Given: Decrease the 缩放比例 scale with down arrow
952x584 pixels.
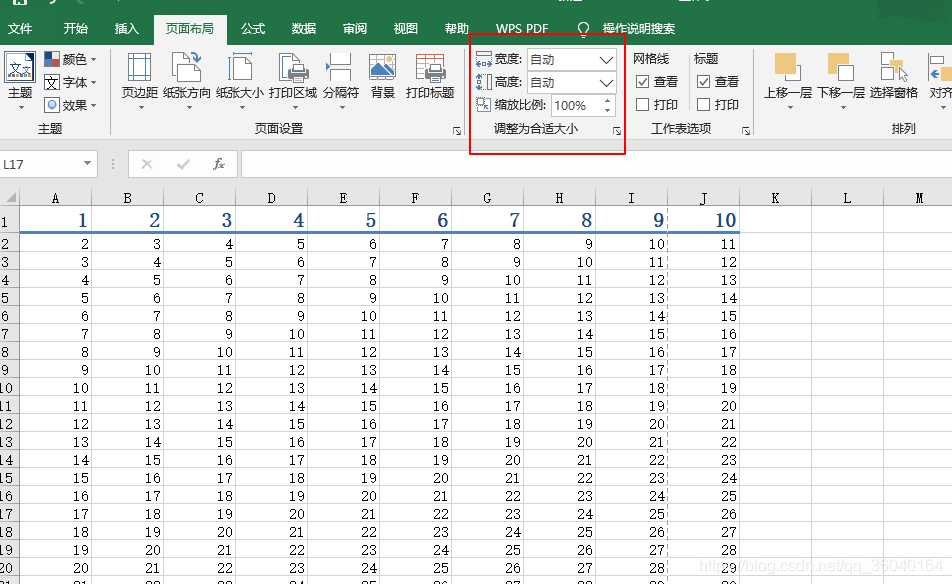Looking at the screenshot, I should [x=607, y=110].
